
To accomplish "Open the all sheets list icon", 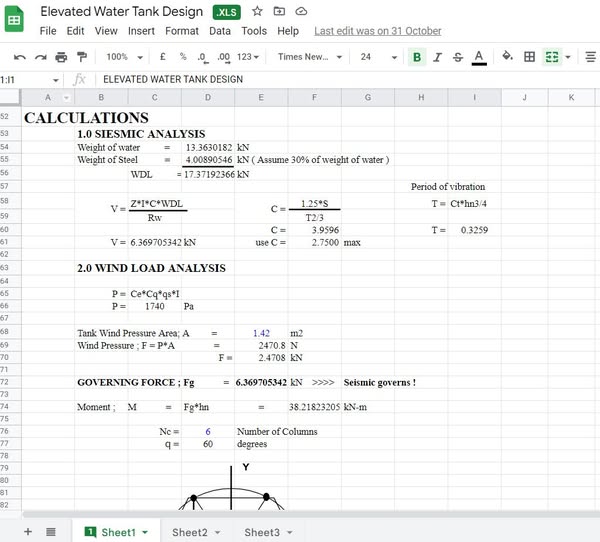I will (51, 532).
